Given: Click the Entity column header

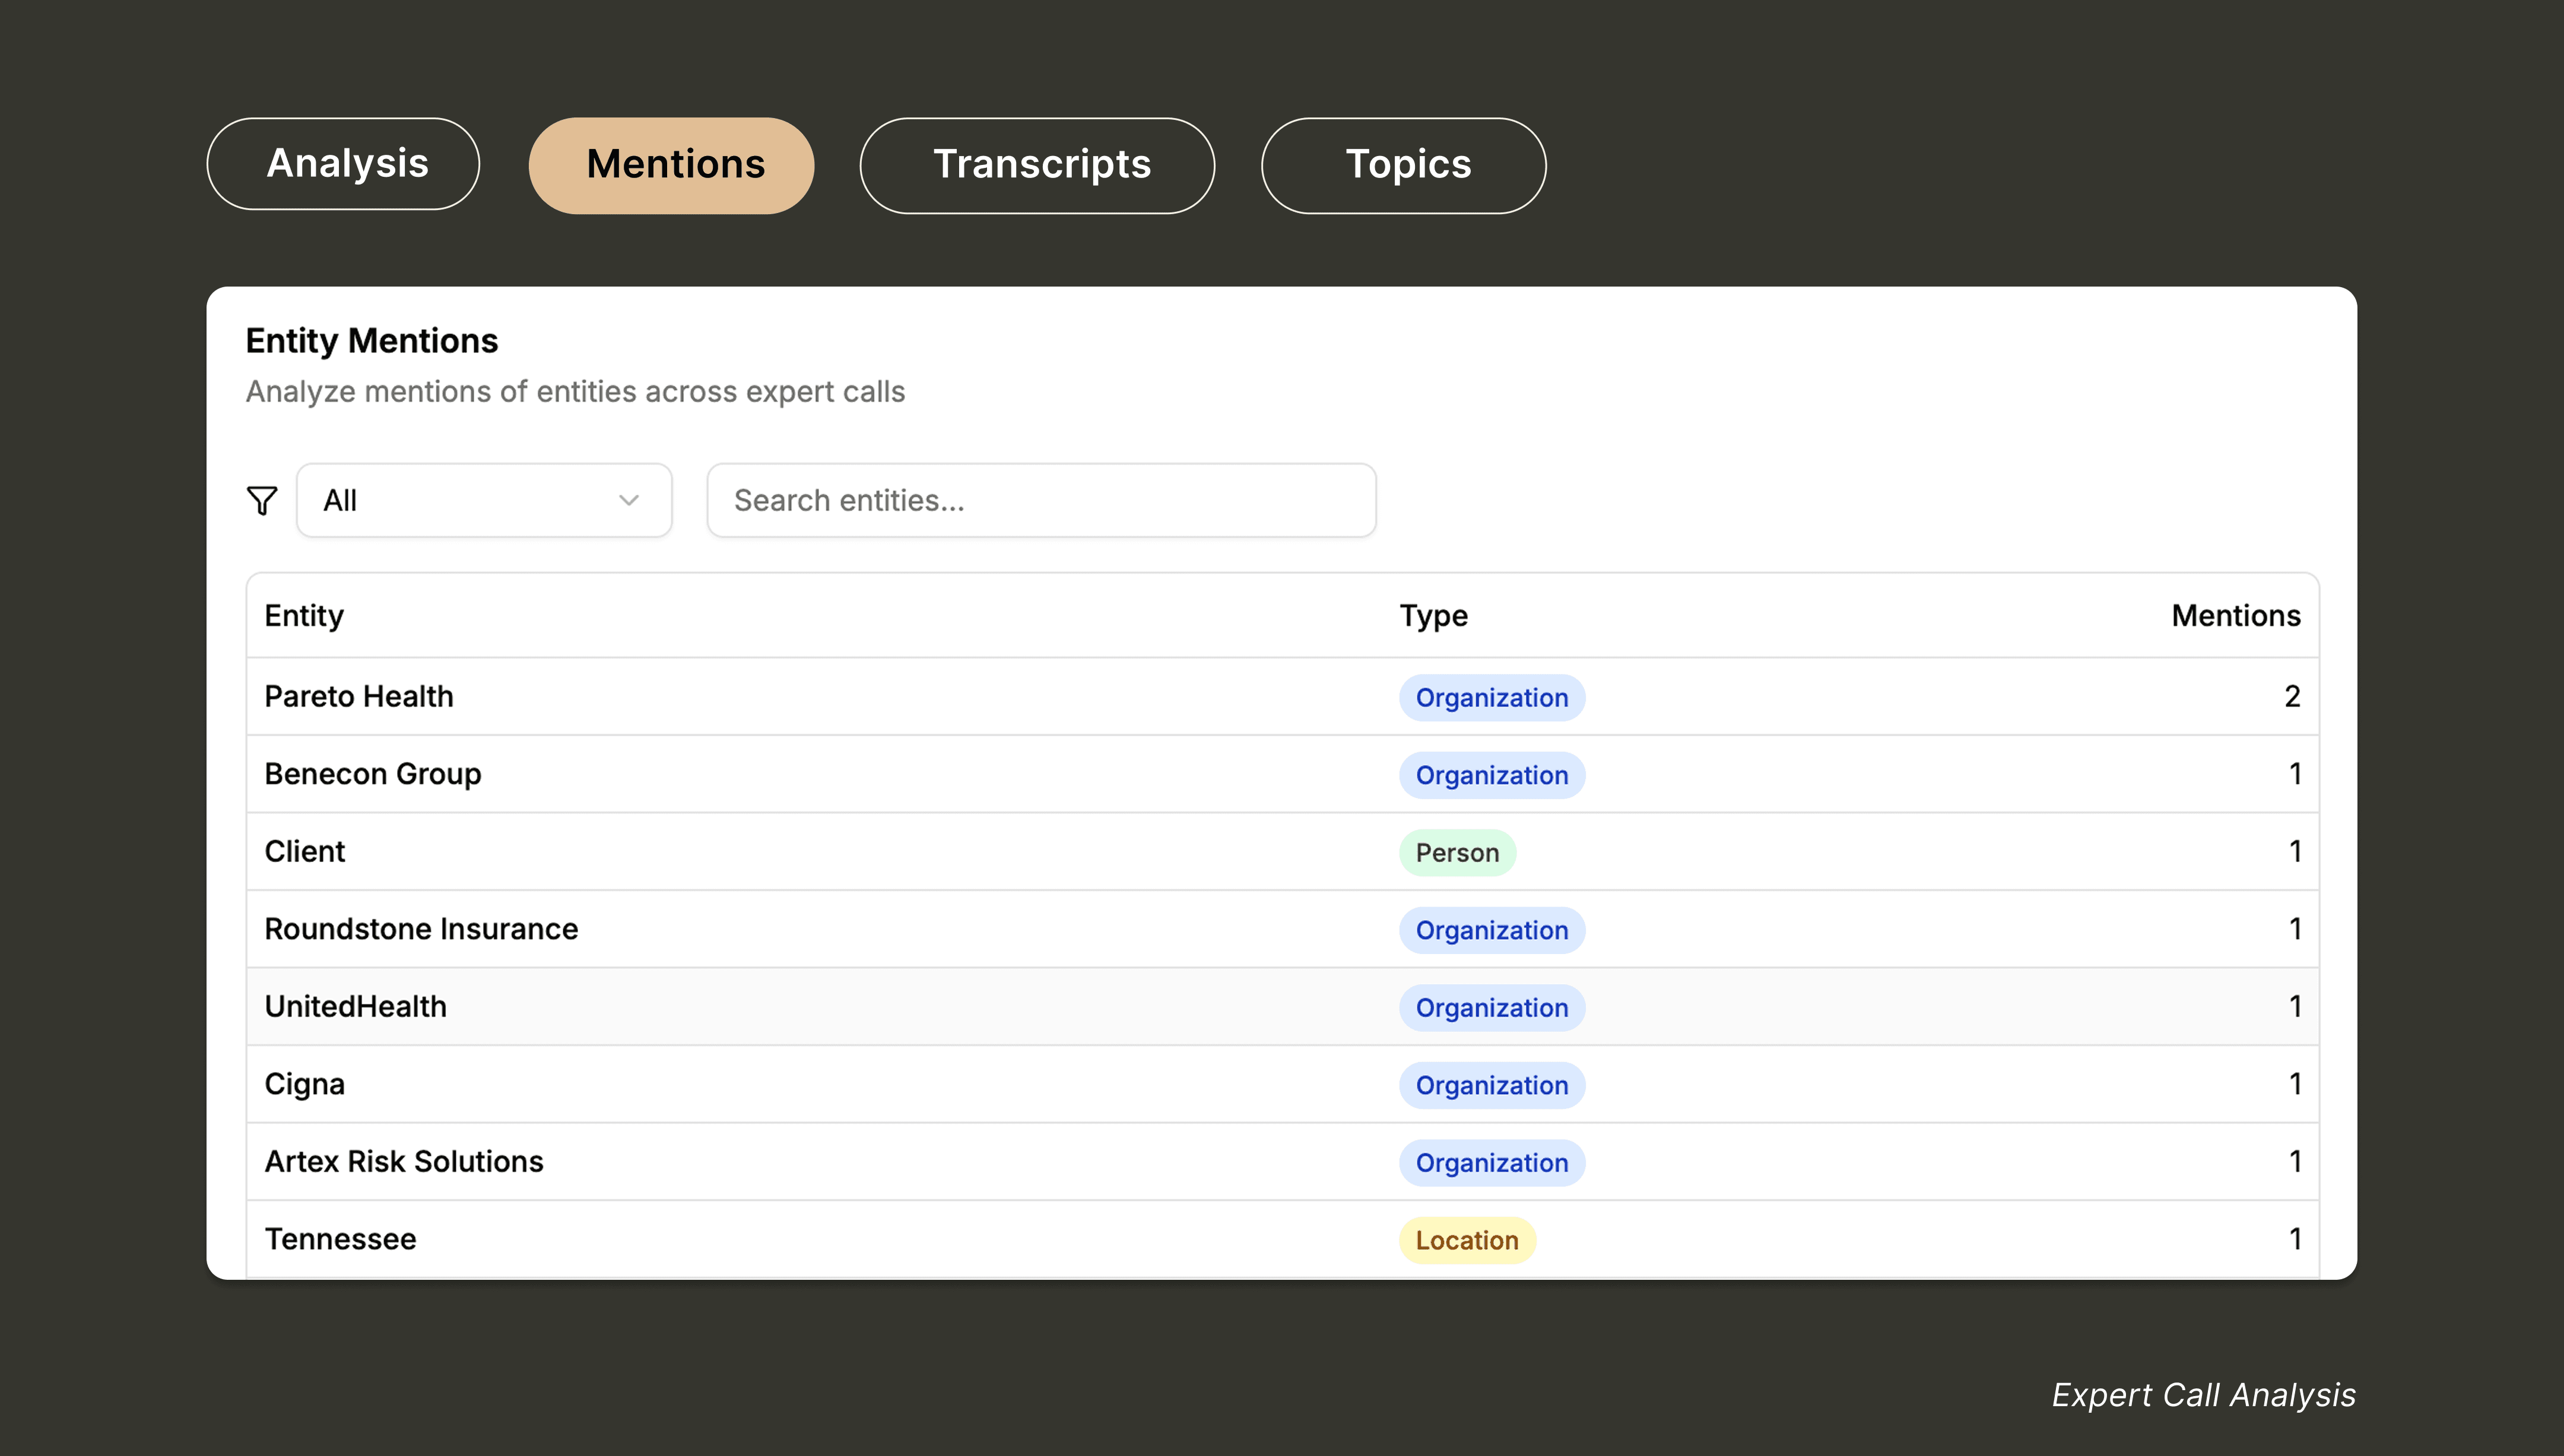Looking at the screenshot, I should pos(304,616).
